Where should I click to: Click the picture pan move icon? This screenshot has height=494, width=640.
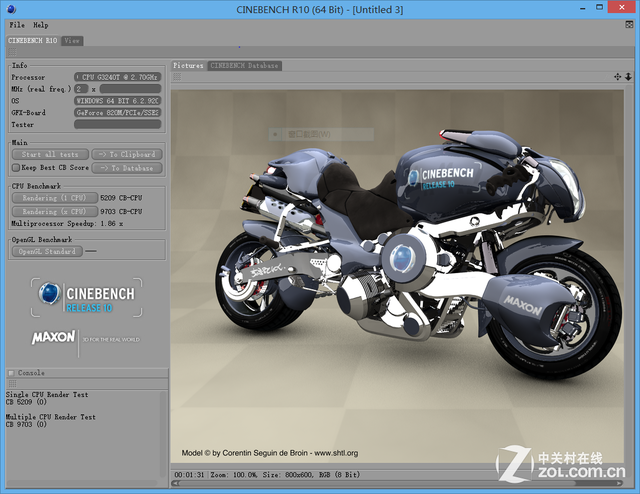pos(618,76)
